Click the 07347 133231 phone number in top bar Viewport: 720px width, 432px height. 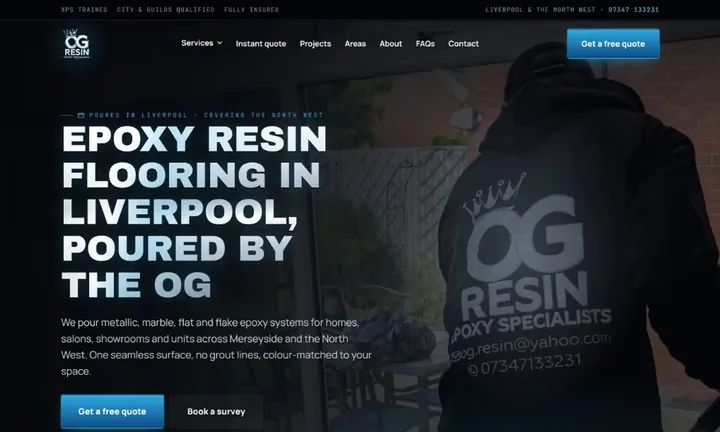click(633, 10)
